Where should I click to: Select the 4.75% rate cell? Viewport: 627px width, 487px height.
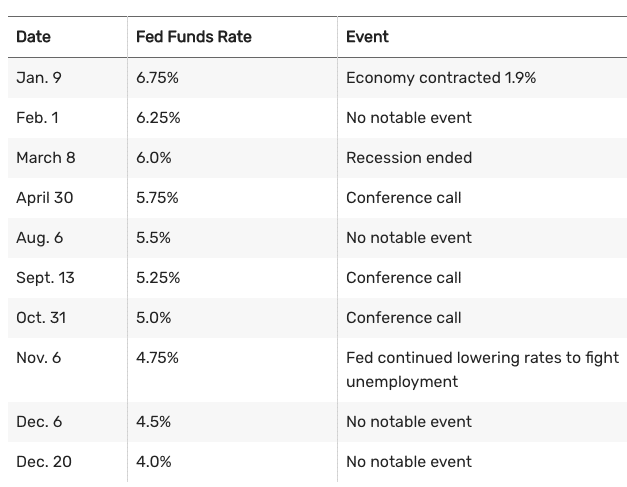pyautogui.click(x=157, y=357)
